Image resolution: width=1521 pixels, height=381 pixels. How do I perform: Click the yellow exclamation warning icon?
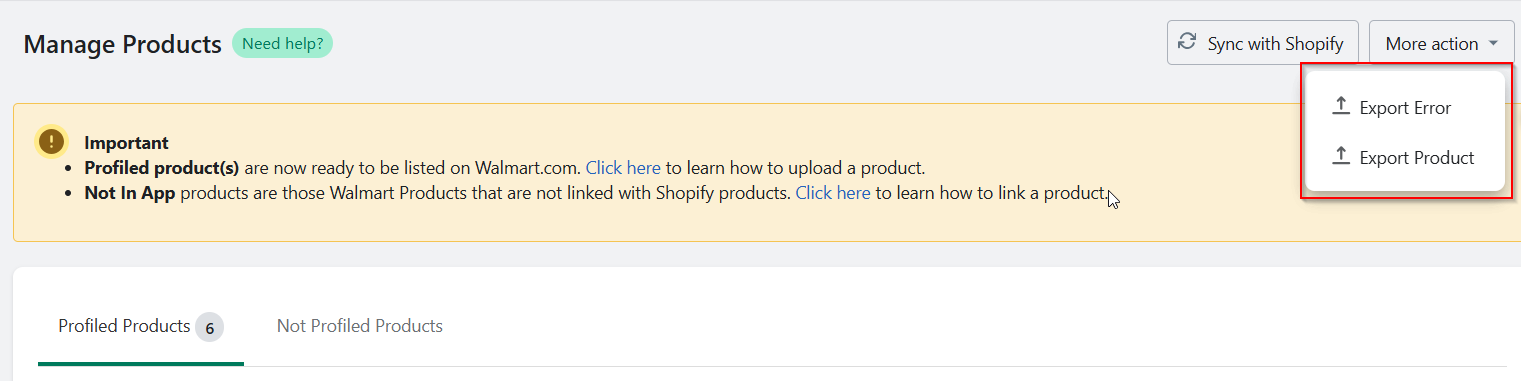click(x=51, y=141)
